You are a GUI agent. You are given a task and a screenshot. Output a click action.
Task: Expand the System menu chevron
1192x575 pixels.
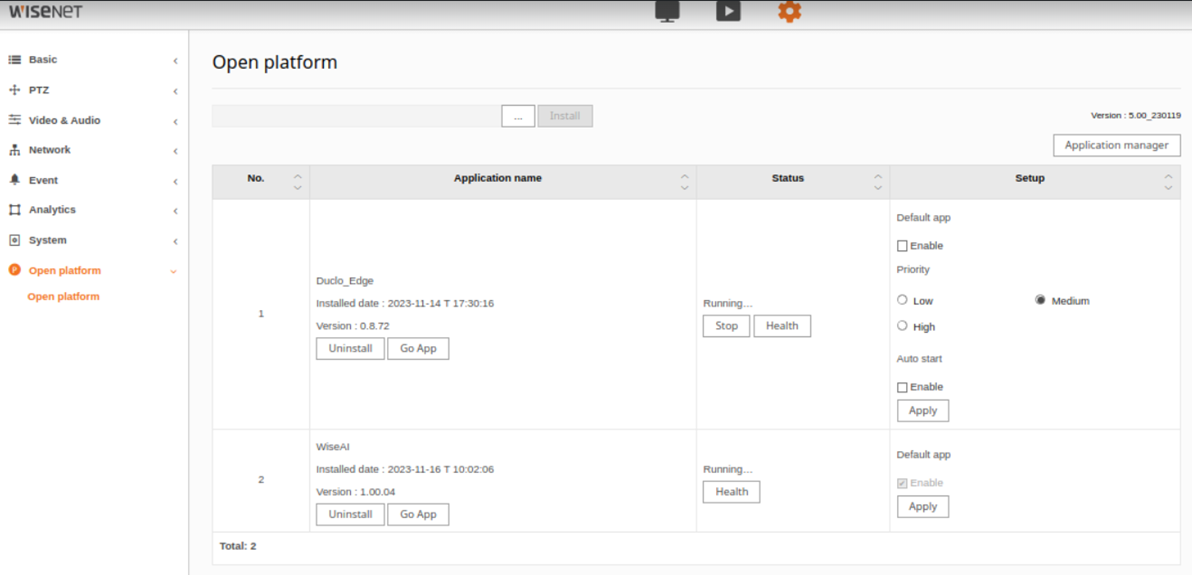pyautogui.click(x=175, y=241)
